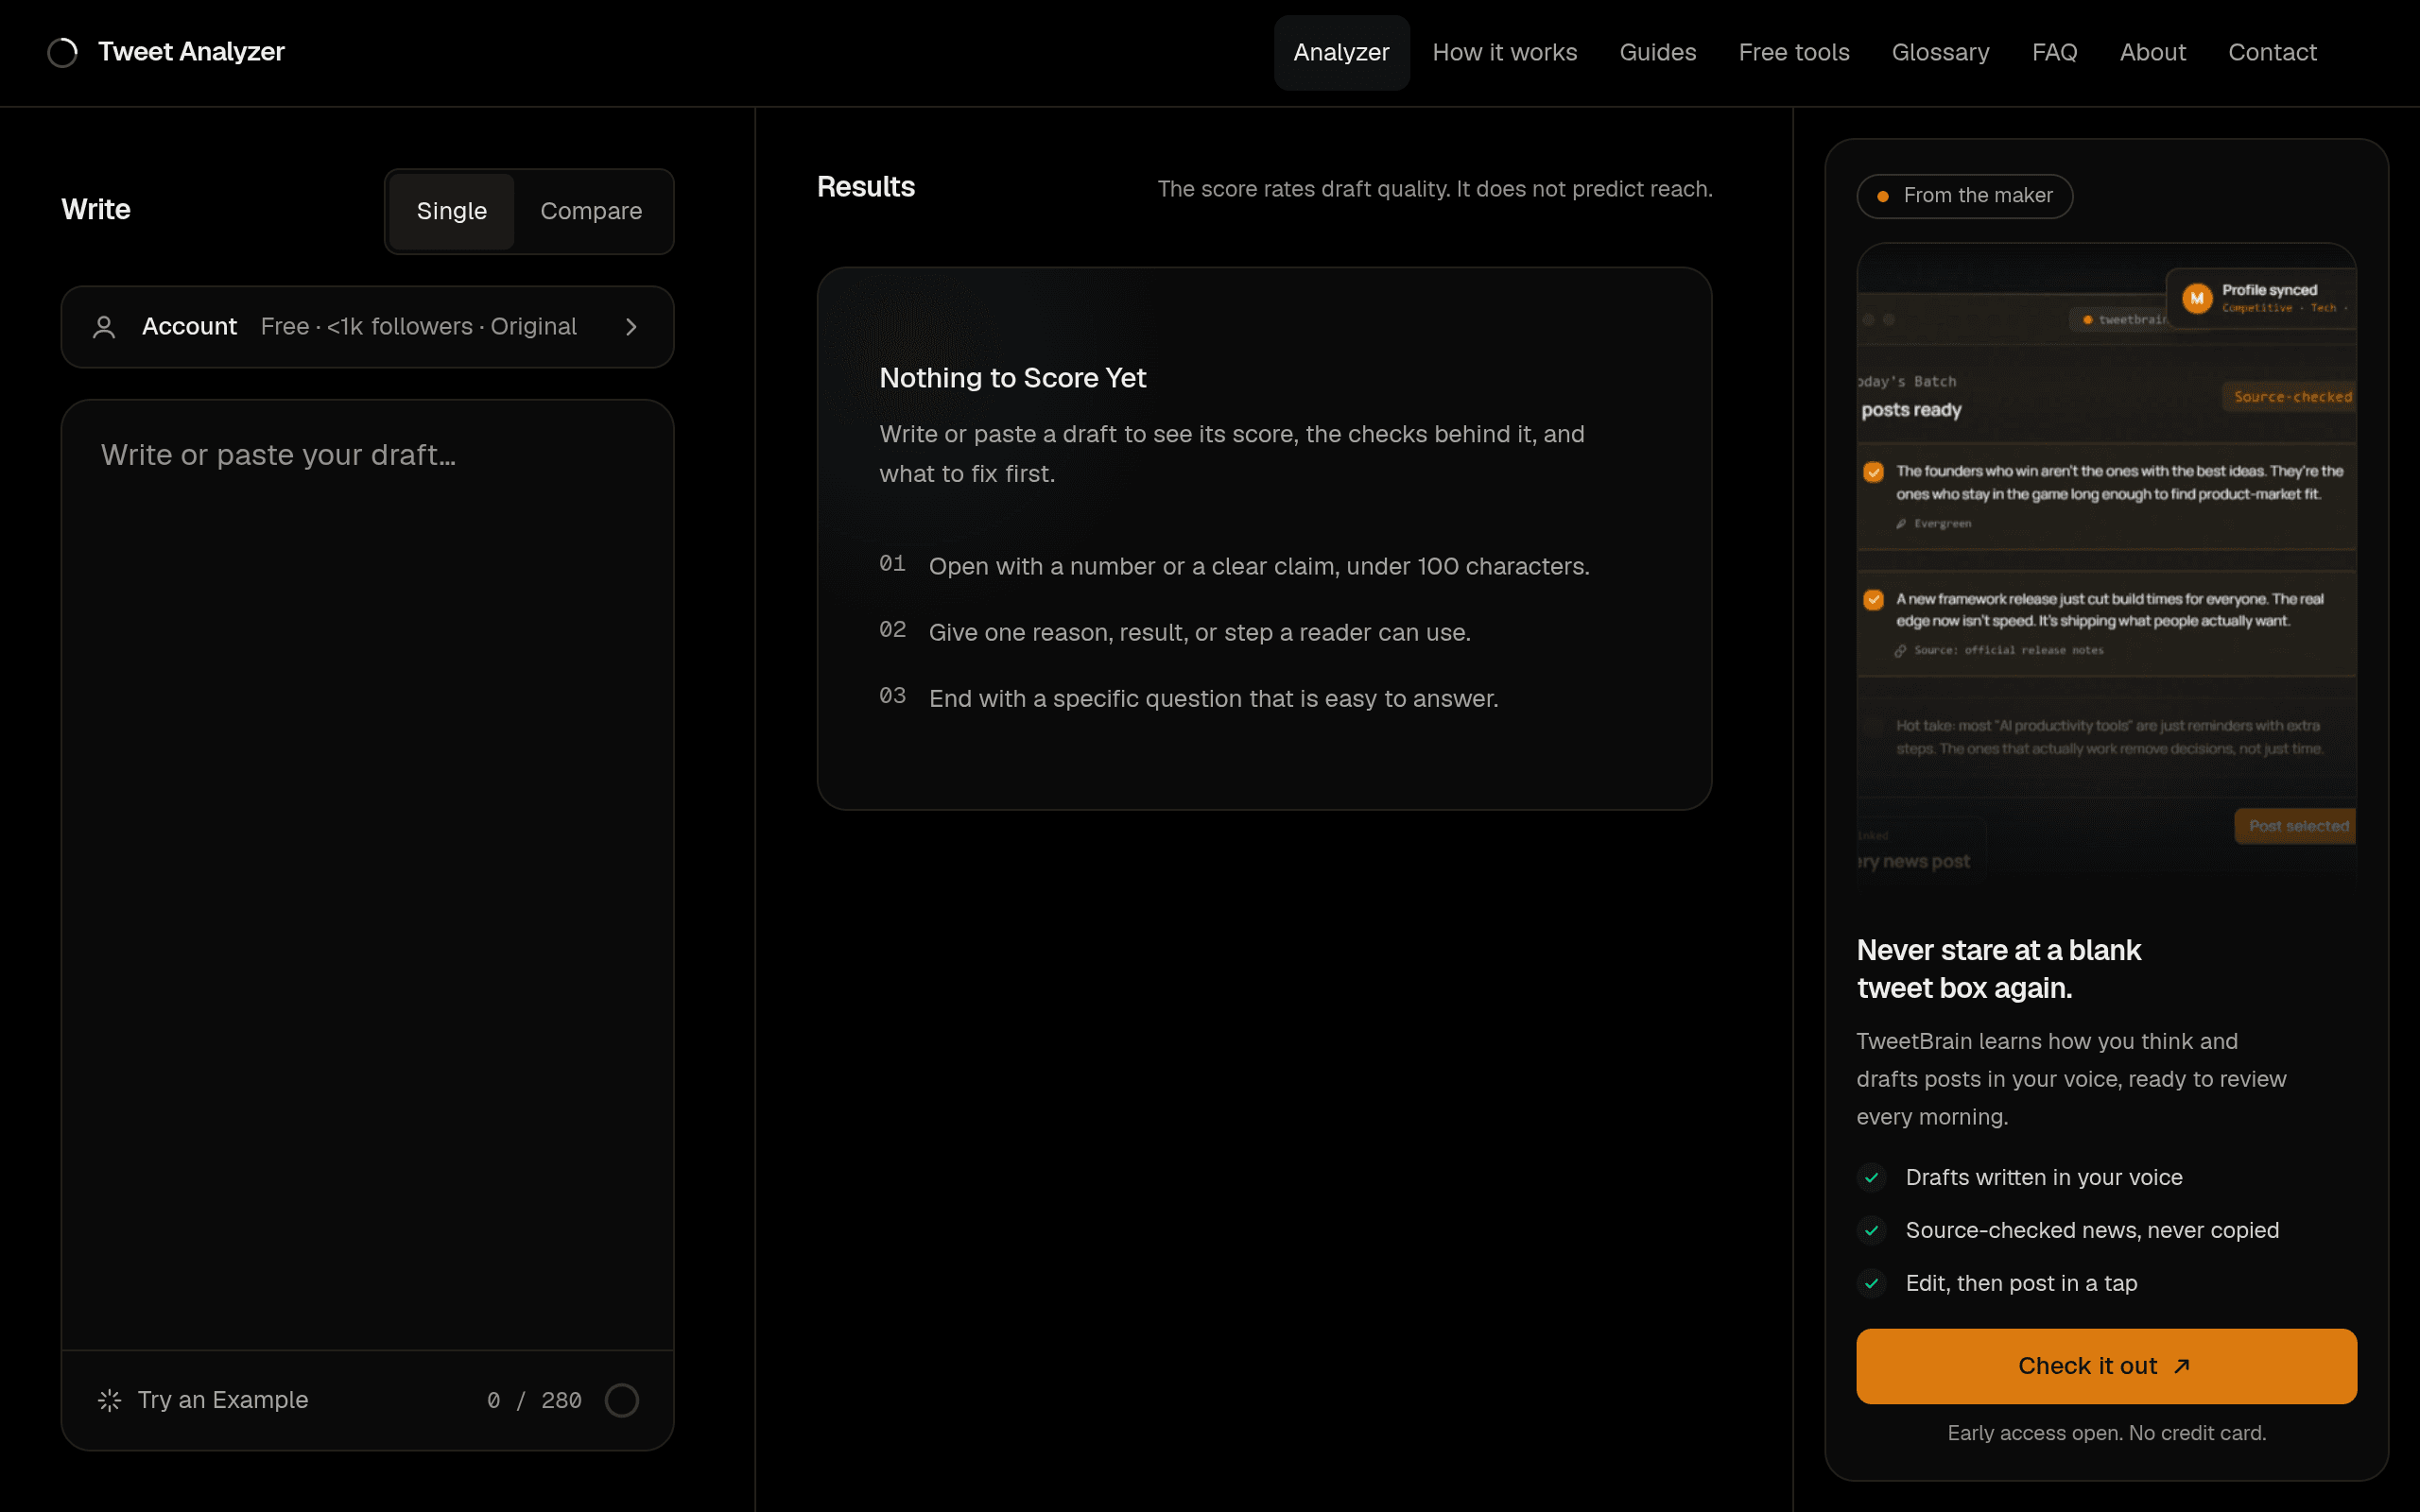Open the FAQ page
Screen dimensions: 2420x1512
point(2054,52)
